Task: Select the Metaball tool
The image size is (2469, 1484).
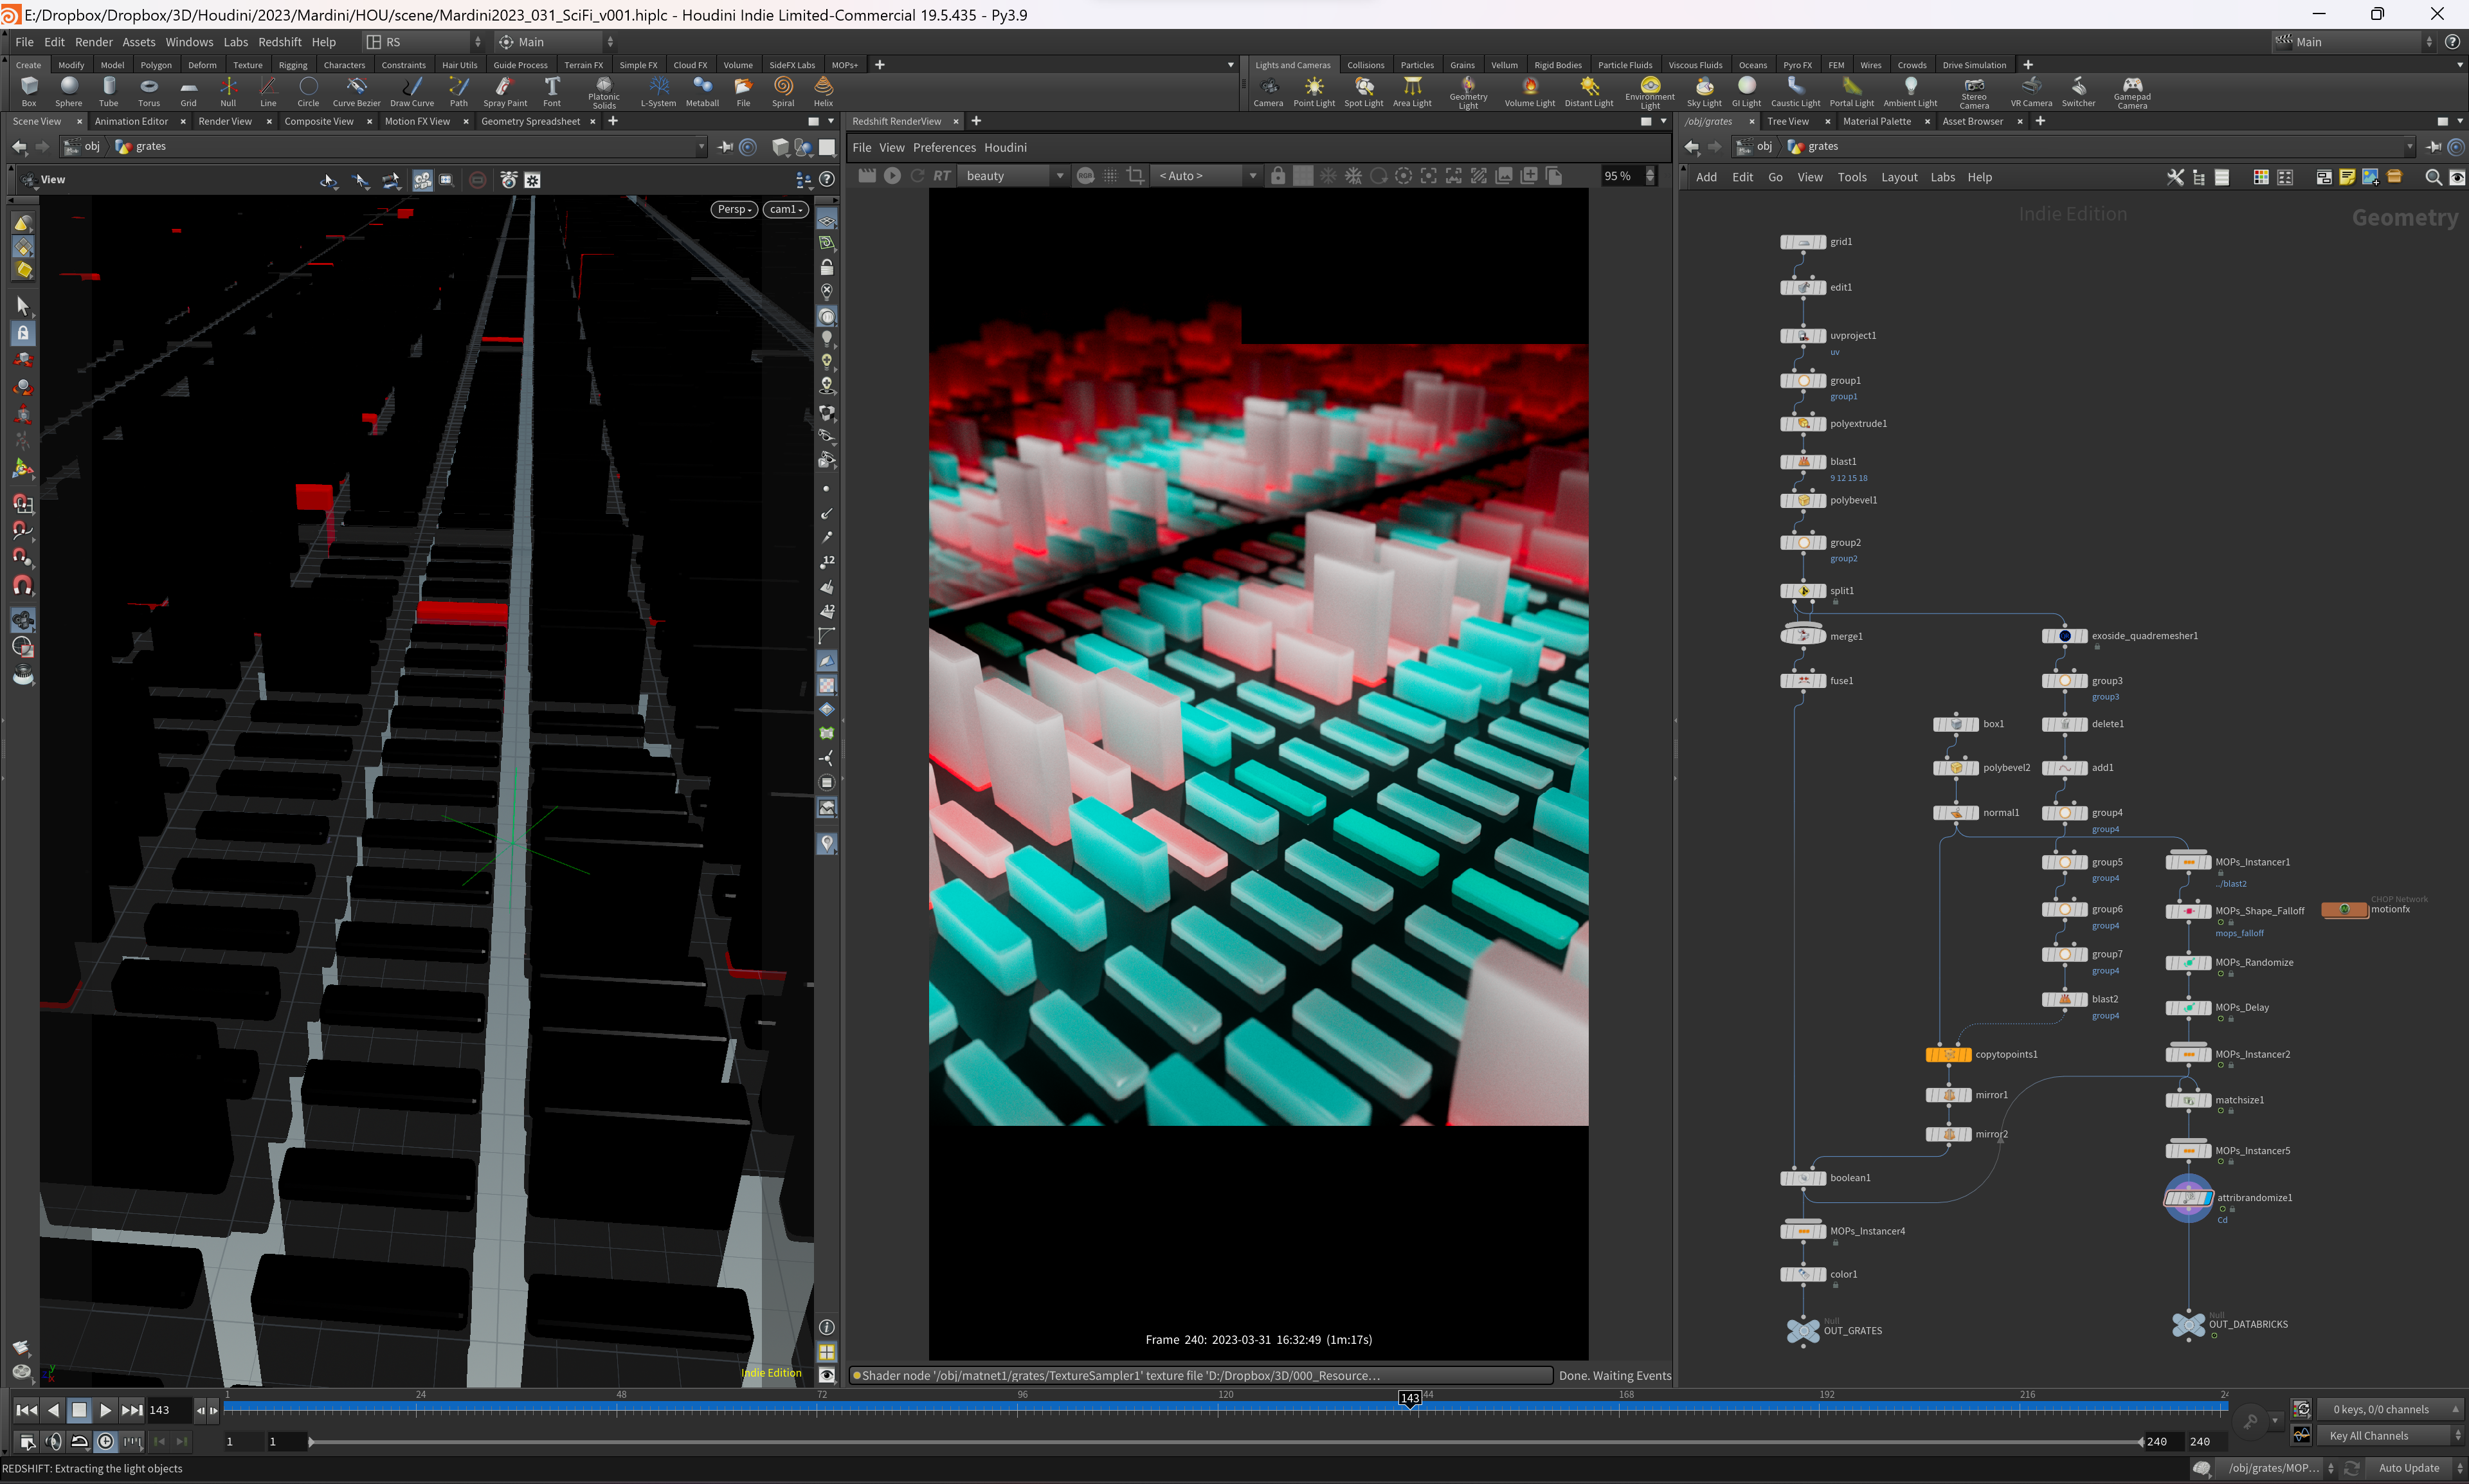Action: 702,91
